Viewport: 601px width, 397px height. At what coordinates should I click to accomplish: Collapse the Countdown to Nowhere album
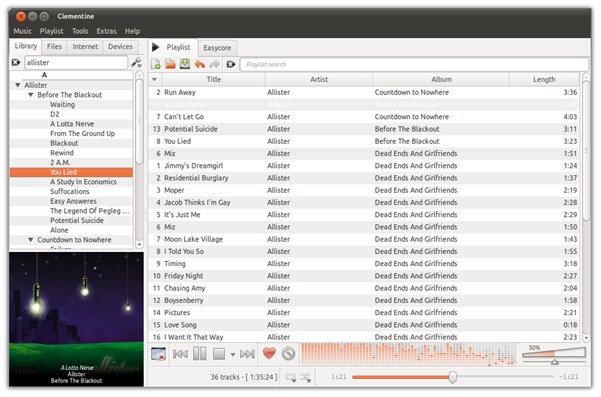click(31, 240)
